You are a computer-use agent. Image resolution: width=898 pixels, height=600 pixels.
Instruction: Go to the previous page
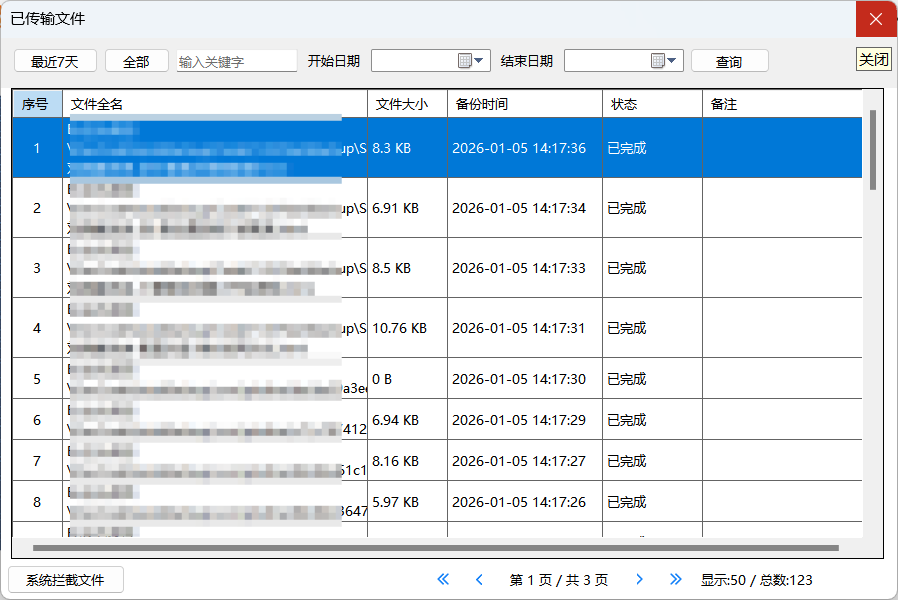click(x=479, y=579)
